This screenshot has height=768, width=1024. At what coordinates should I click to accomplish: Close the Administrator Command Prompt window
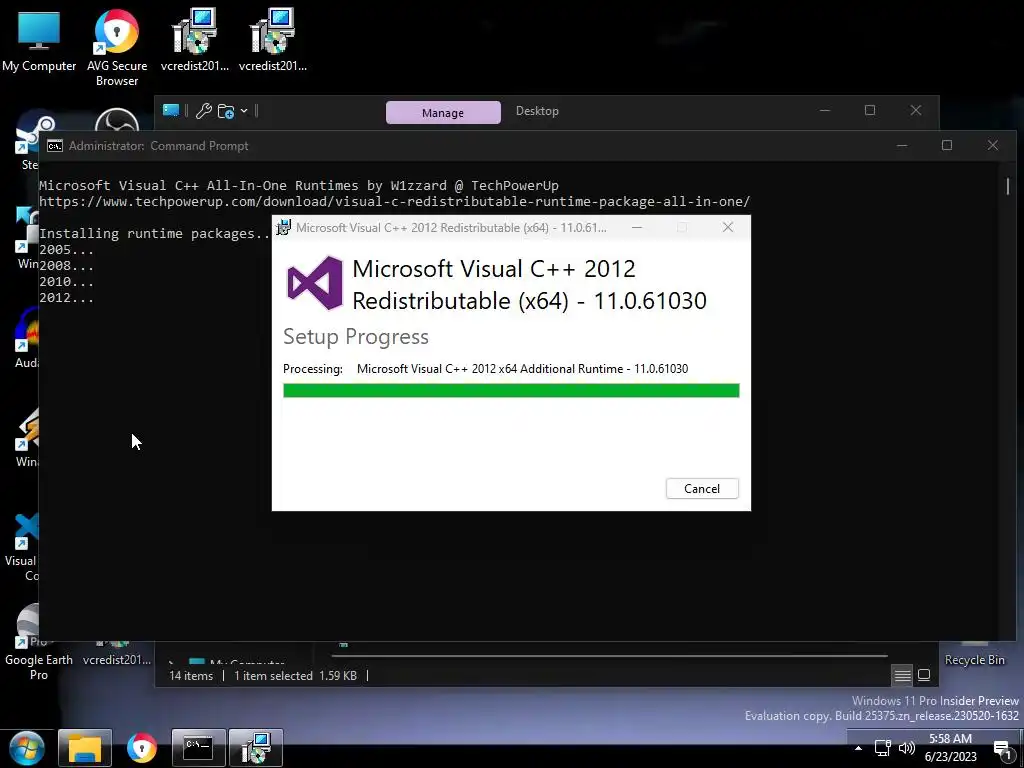coord(993,145)
